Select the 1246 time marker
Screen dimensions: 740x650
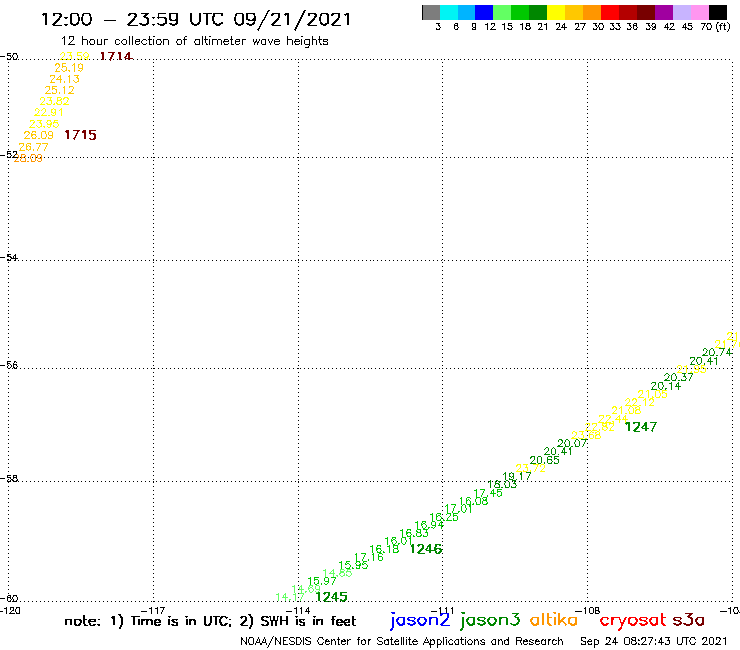426,549
